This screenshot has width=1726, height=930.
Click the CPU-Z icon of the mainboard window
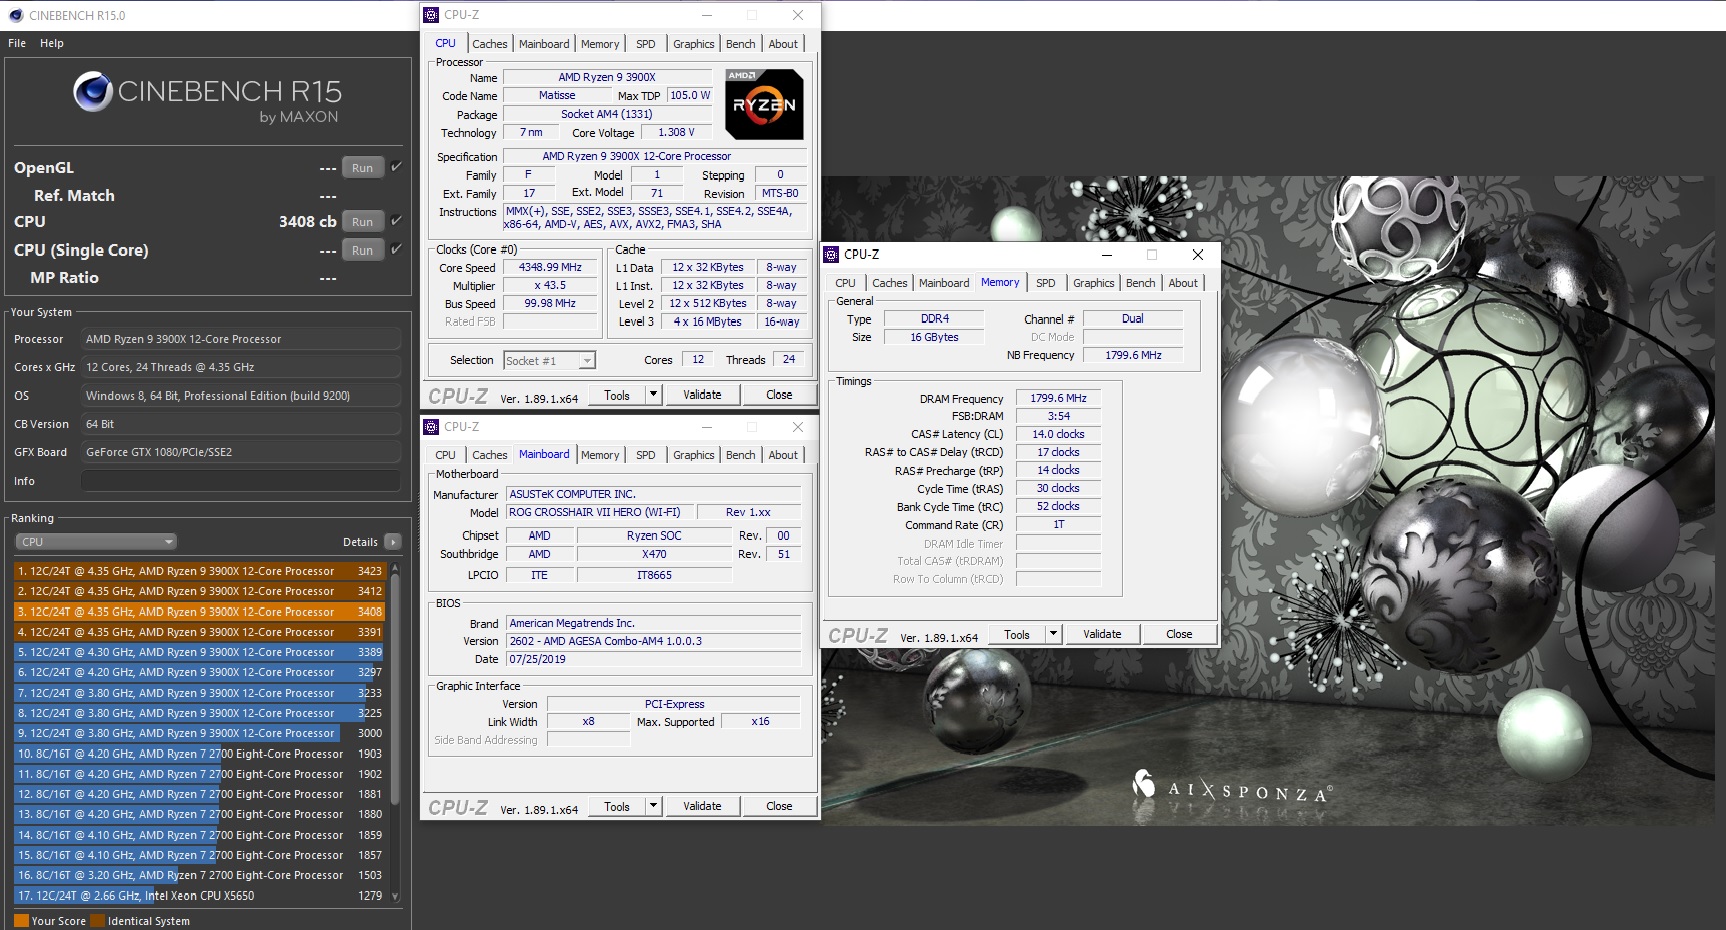(x=431, y=427)
